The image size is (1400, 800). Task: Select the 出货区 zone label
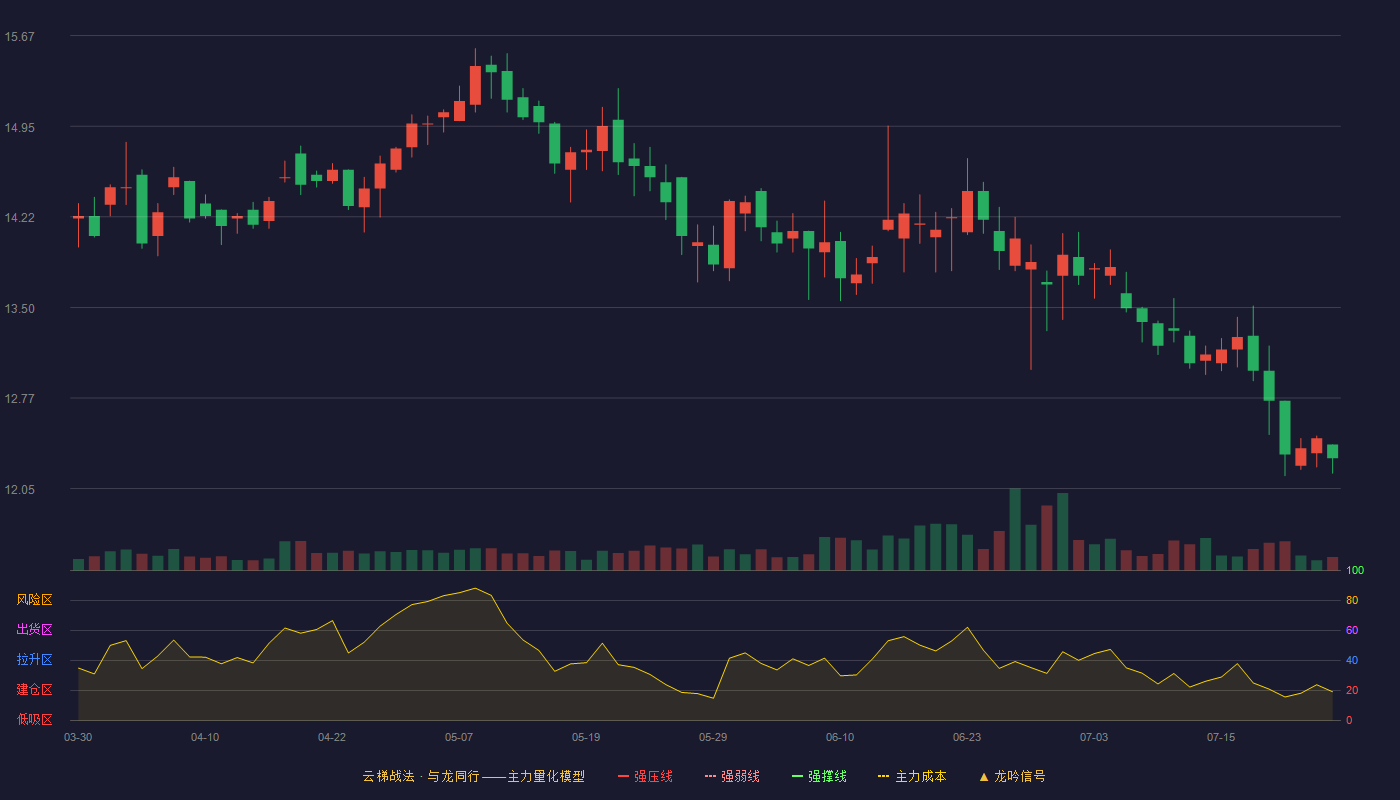click(x=34, y=630)
